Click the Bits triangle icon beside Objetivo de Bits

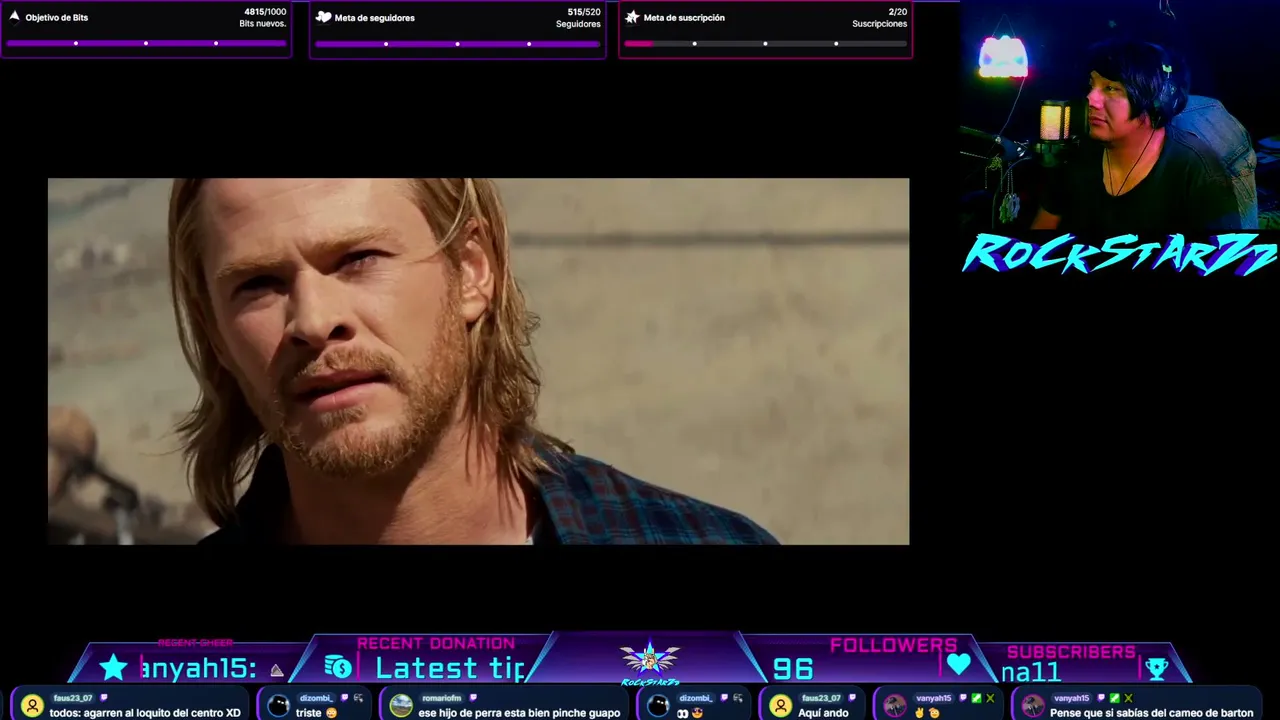(x=14, y=16)
